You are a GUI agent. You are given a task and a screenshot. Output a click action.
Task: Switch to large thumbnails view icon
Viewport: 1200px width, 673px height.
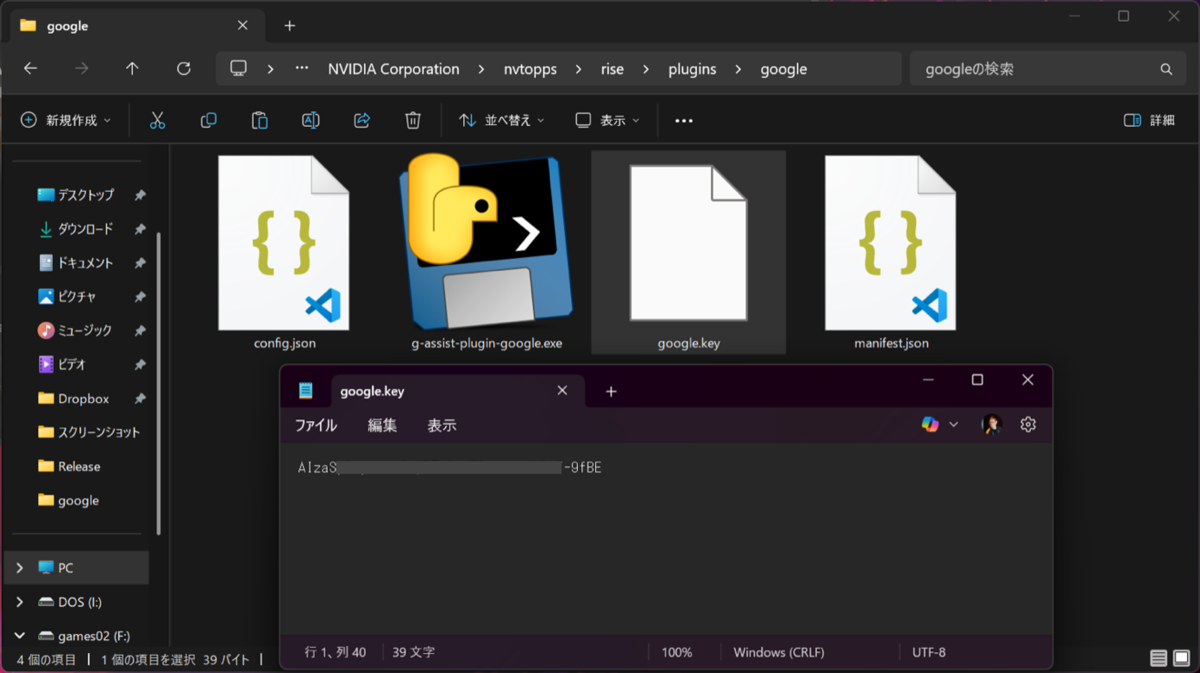click(1183, 658)
